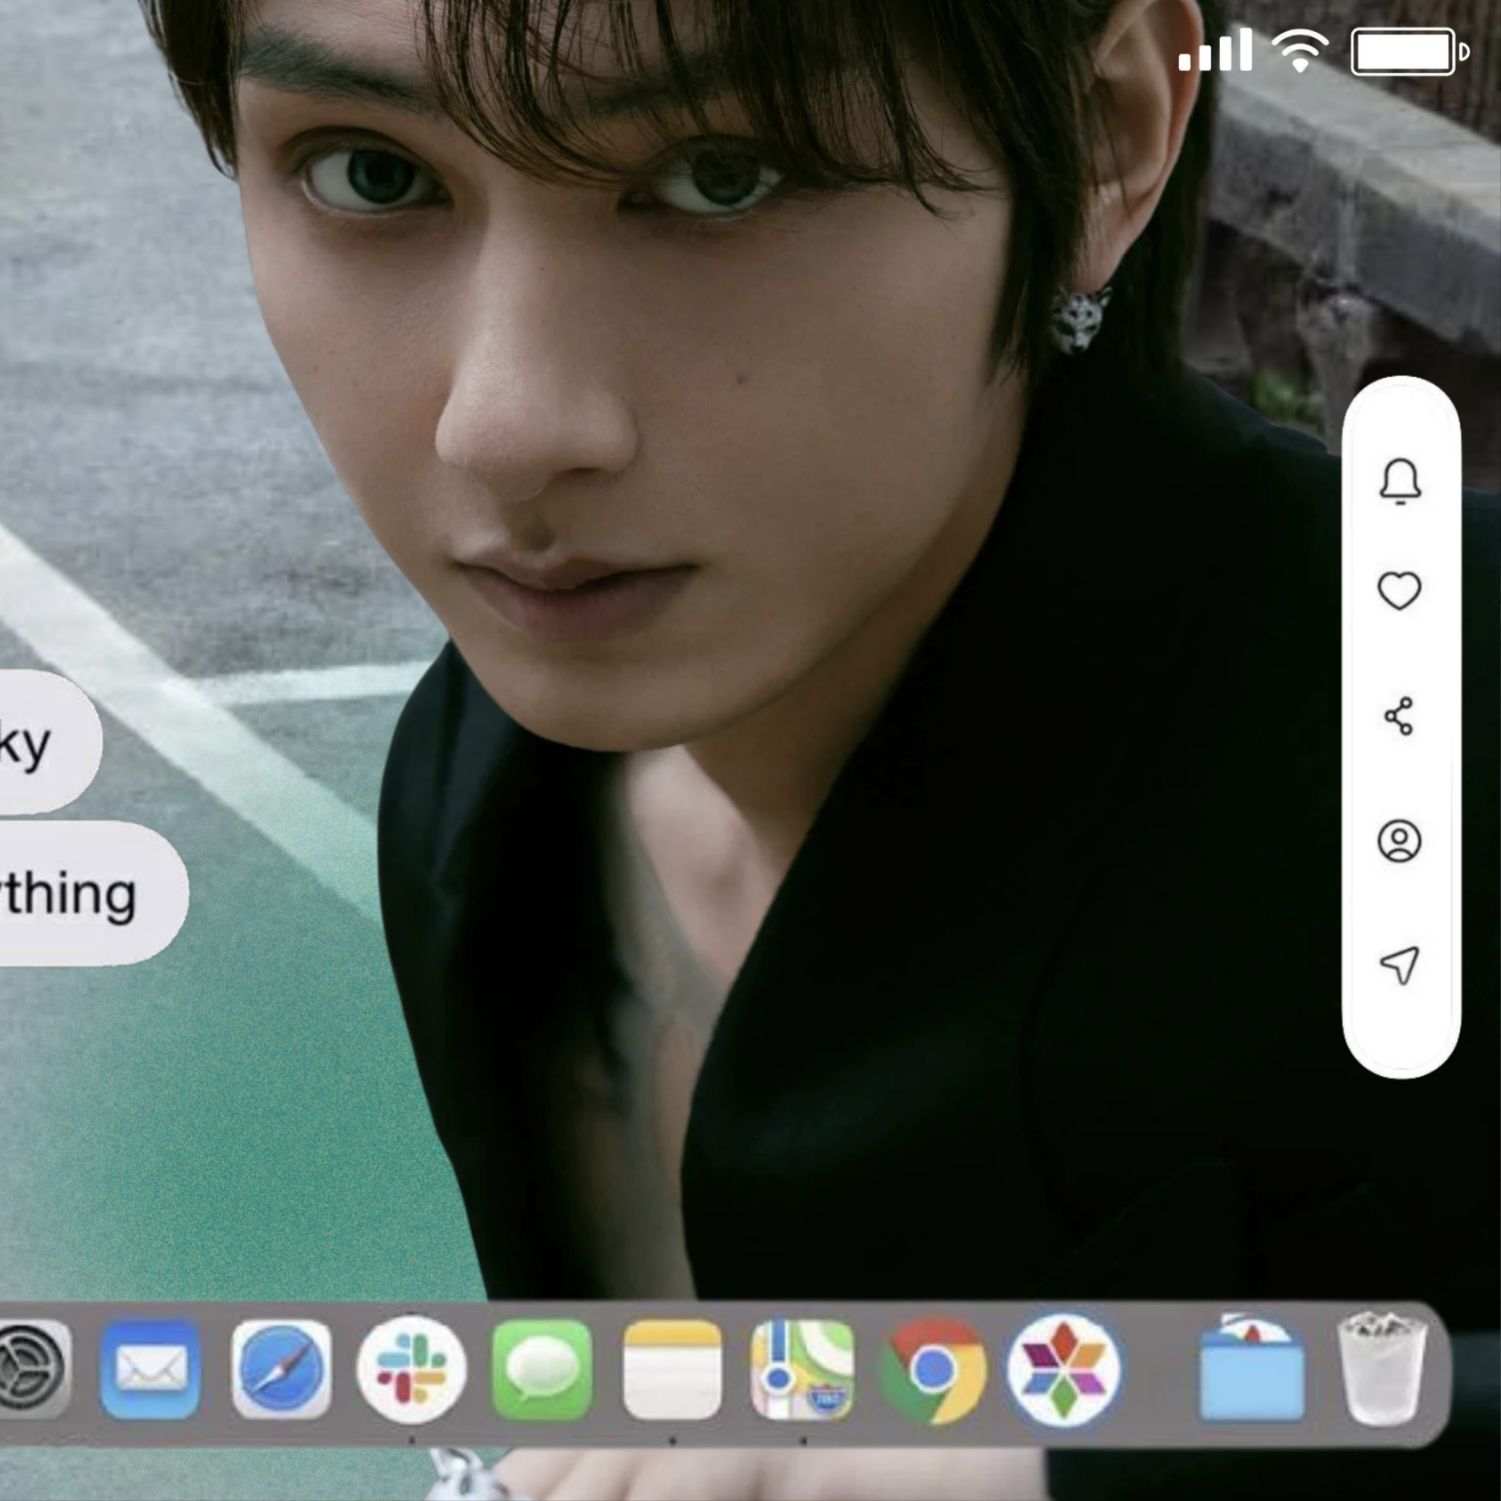Toggle the heart like icon

1404,591
